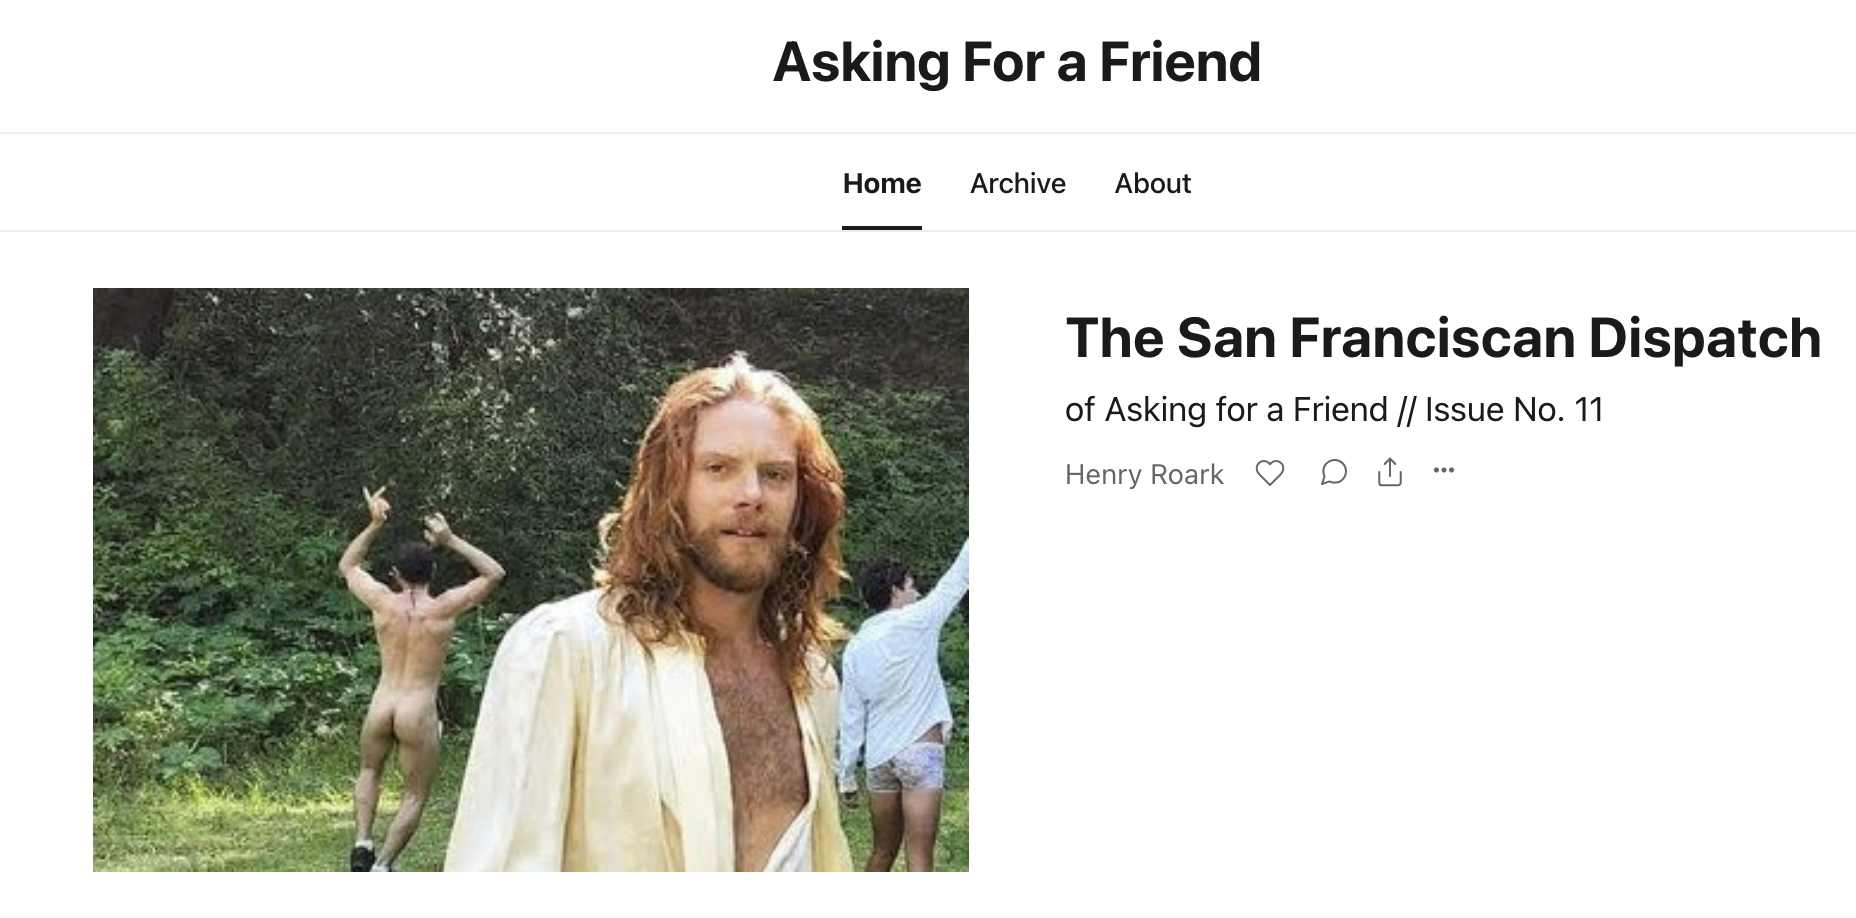The width and height of the screenshot is (1856, 918).
Task: Visit the newsletter About page
Action: click(1152, 184)
